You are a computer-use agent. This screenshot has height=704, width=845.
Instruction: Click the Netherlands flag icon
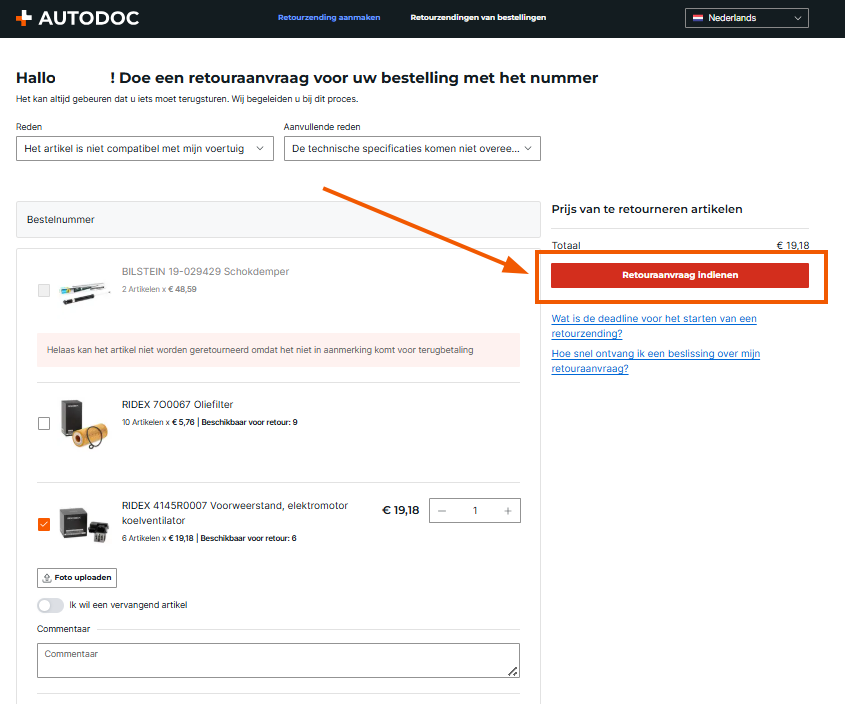pyautogui.click(x=697, y=18)
